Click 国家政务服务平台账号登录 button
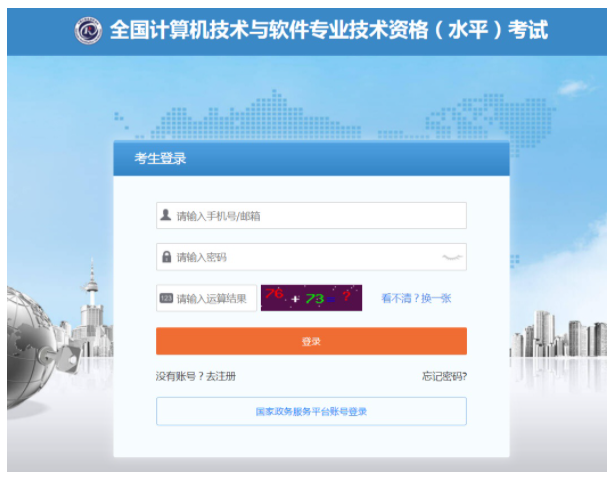 coord(311,411)
